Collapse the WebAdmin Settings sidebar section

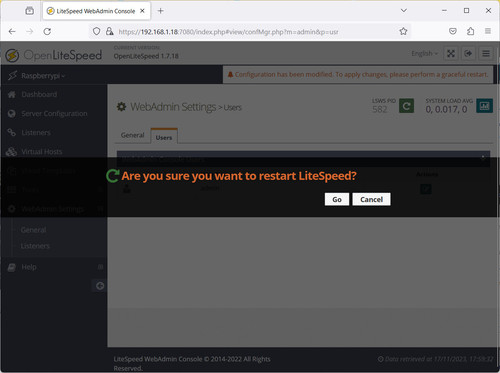click(53, 209)
